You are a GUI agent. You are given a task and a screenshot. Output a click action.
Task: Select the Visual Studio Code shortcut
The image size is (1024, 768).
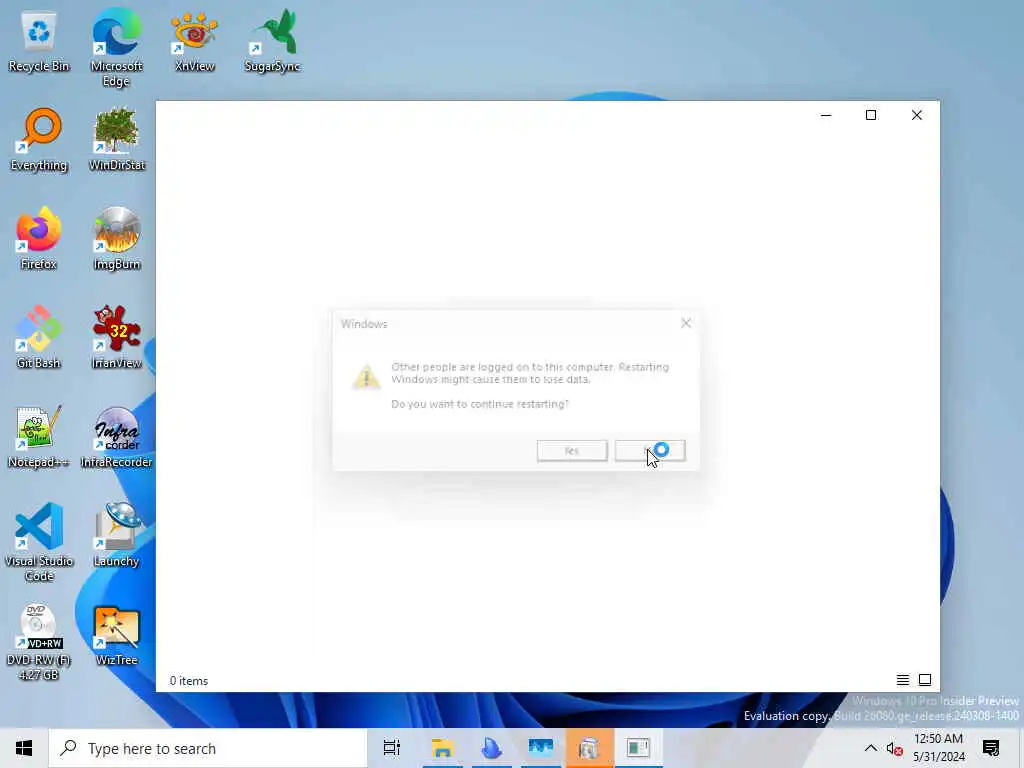coord(39,542)
